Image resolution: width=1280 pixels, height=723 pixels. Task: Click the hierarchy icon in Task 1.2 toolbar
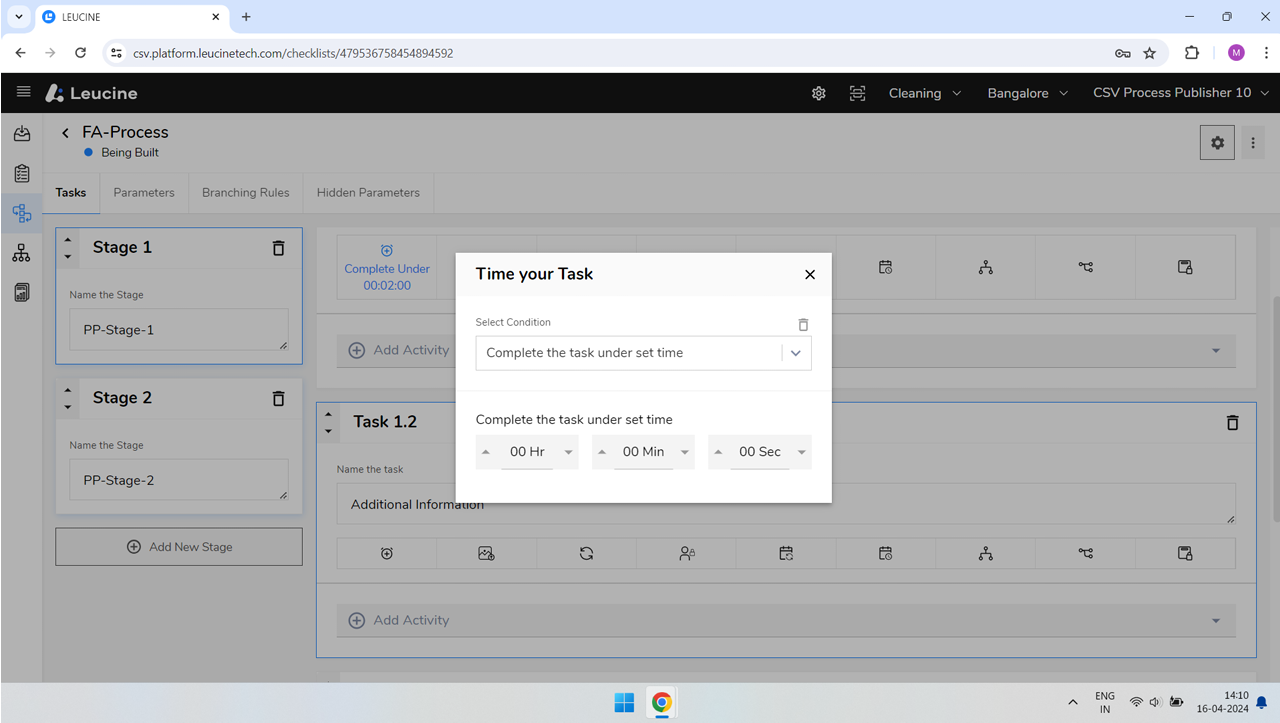pos(986,553)
